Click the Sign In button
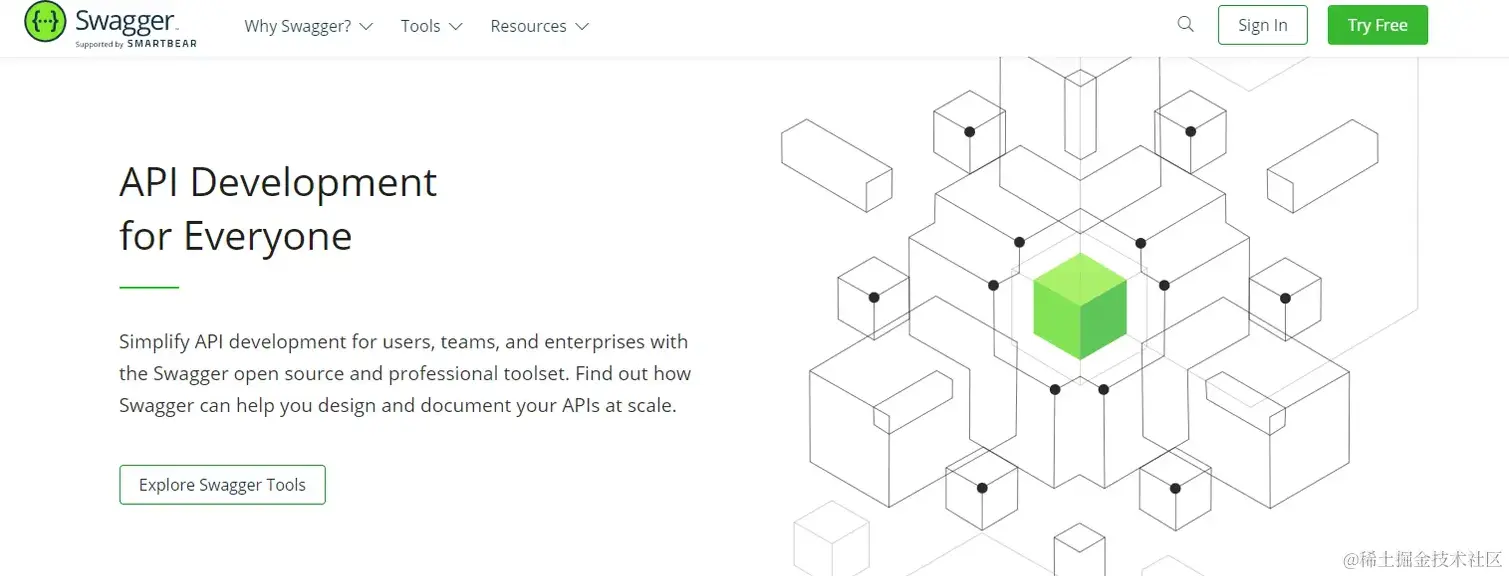Image resolution: width=1509 pixels, height=576 pixels. click(x=1262, y=25)
